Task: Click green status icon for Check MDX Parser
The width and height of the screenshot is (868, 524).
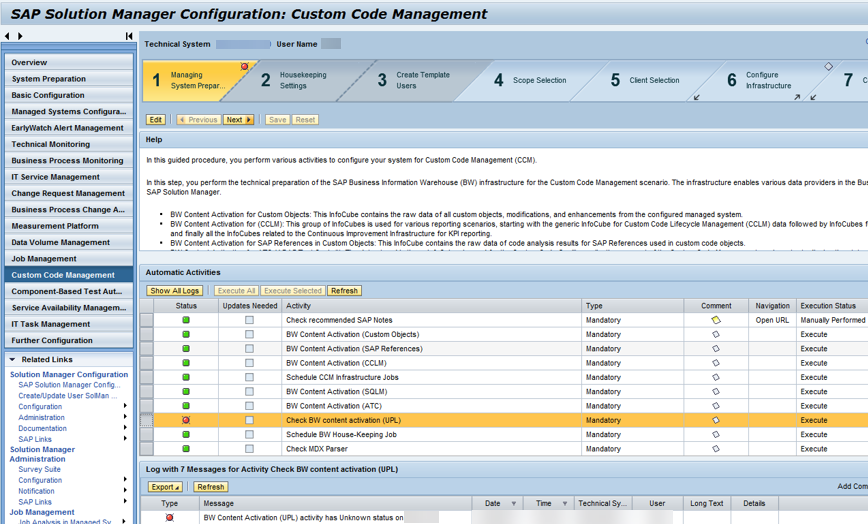Action: (x=186, y=449)
